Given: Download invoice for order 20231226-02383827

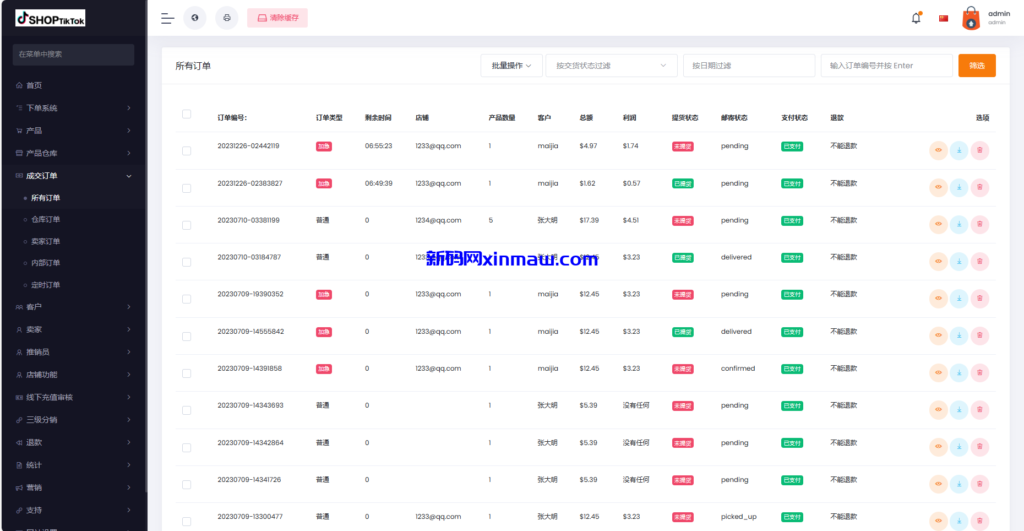Looking at the screenshot, I should click(x=959, y=187).
